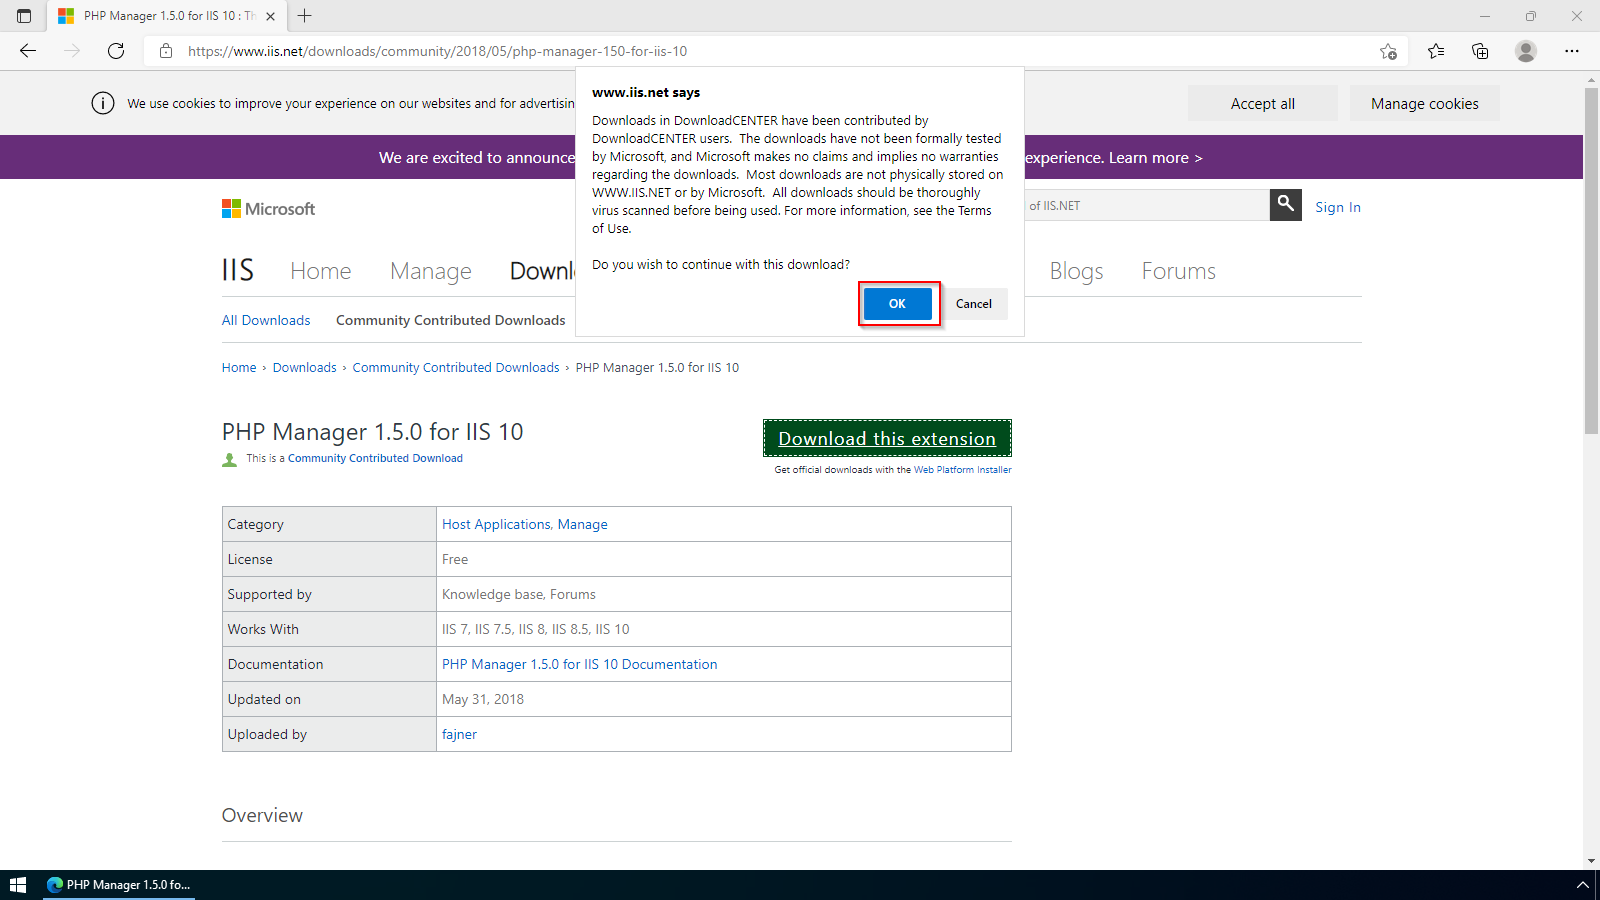Click the Learn more announcement link
The height and width of the screenshot is (900, 1600).
(1155, 157)
